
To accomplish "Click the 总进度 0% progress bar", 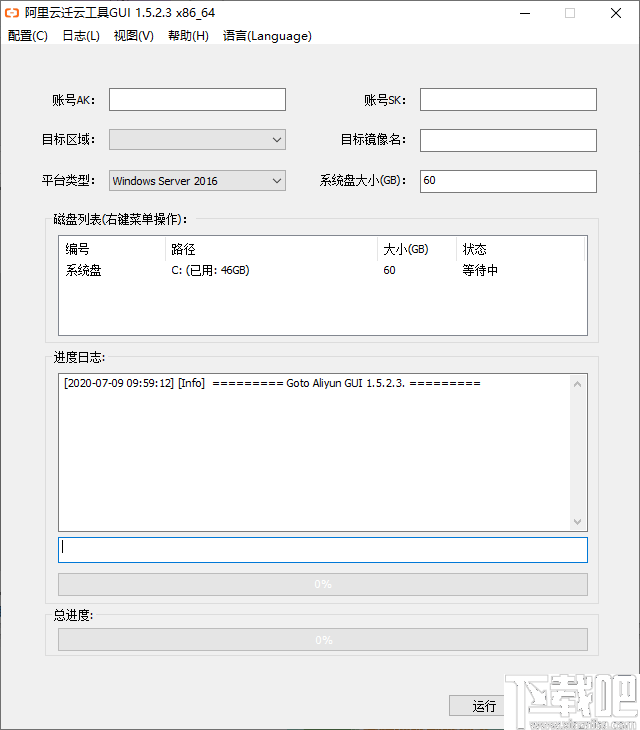I will pyautogui.click(x=323, y=640).
